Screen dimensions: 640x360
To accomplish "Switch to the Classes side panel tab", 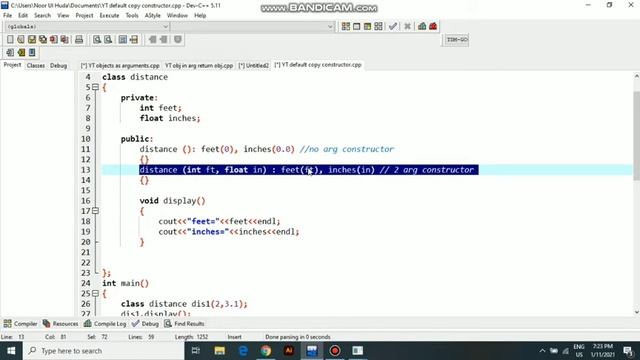I will (36, 65).
